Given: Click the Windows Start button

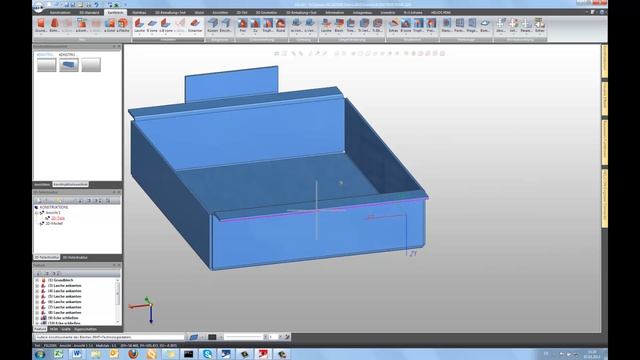Looking at the screenshot, I should (40, 354).
